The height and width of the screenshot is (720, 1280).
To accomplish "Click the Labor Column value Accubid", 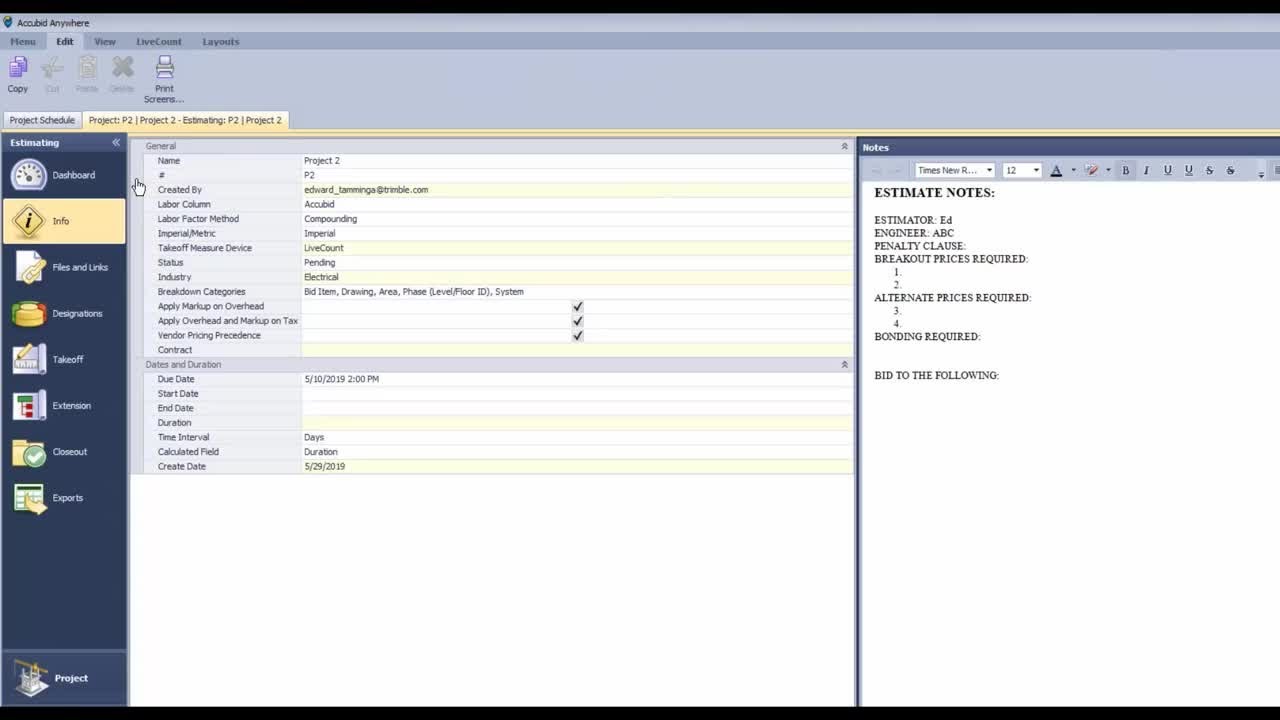I will click(576, 204).
